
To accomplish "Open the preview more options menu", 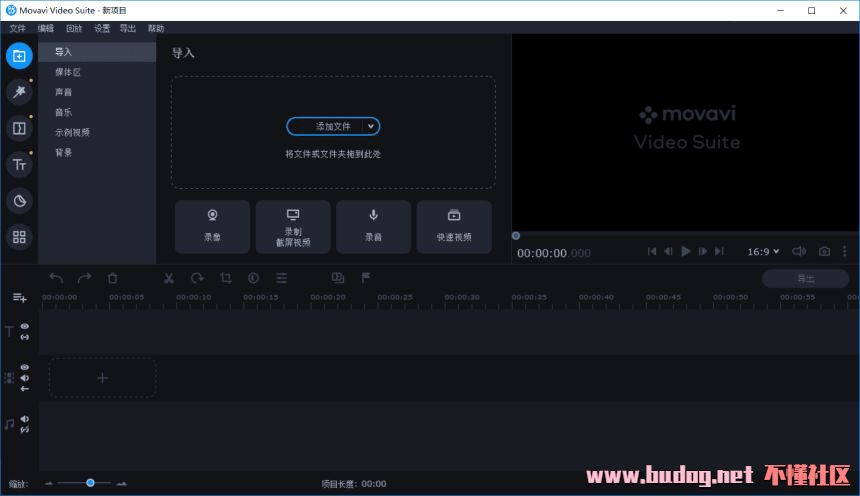I will 845,251.
